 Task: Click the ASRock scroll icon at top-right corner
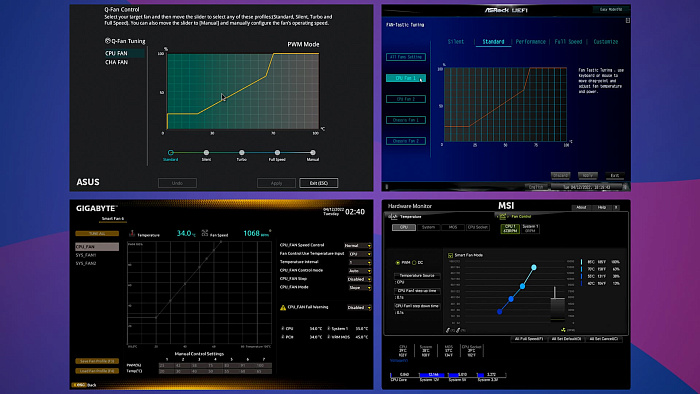coord(628,21)
